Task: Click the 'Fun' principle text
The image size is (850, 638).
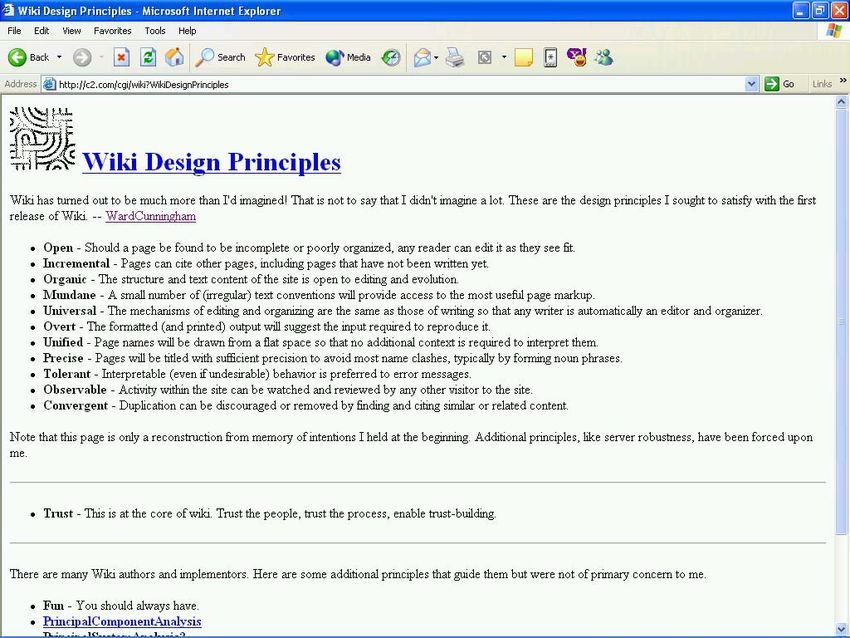Action: [54, 605]
